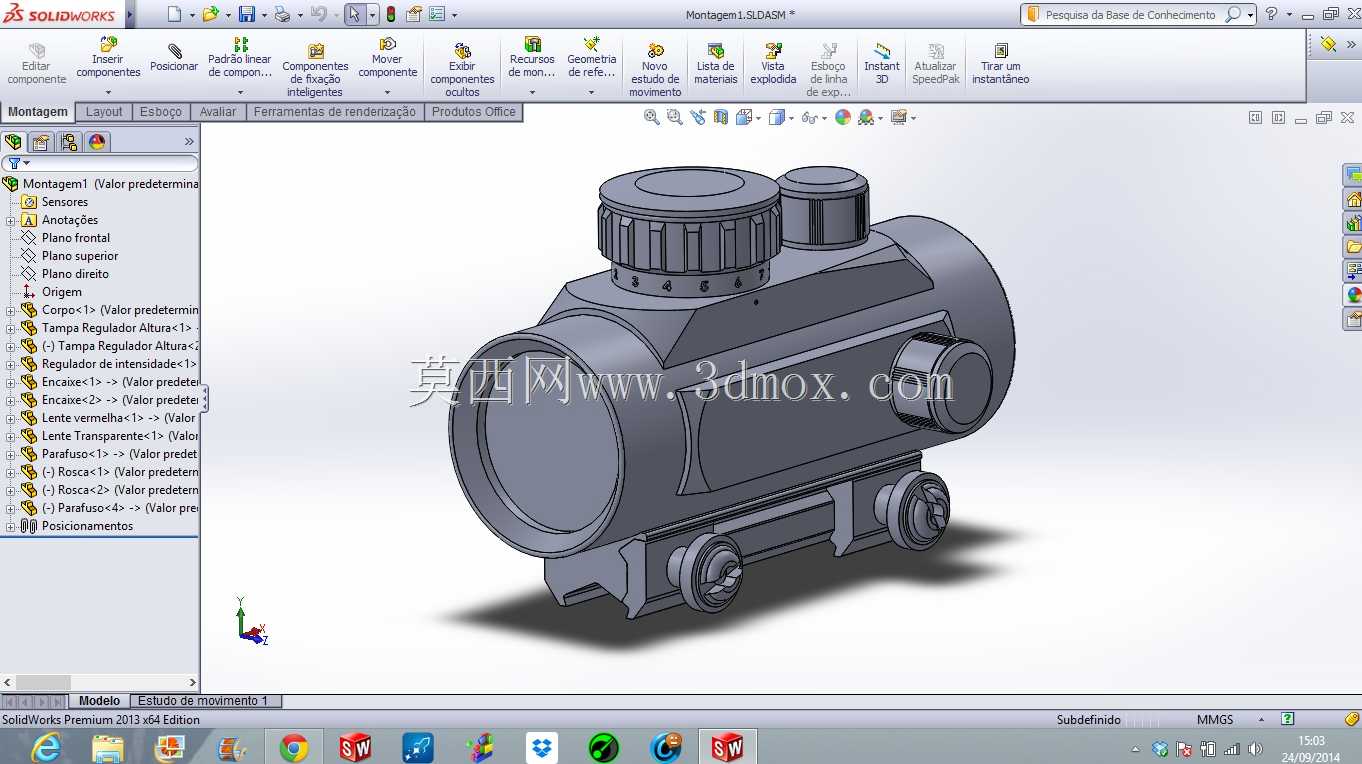Click the feature tree filter field
This screenshot has width=1362, height=764.
coord(100,163)
